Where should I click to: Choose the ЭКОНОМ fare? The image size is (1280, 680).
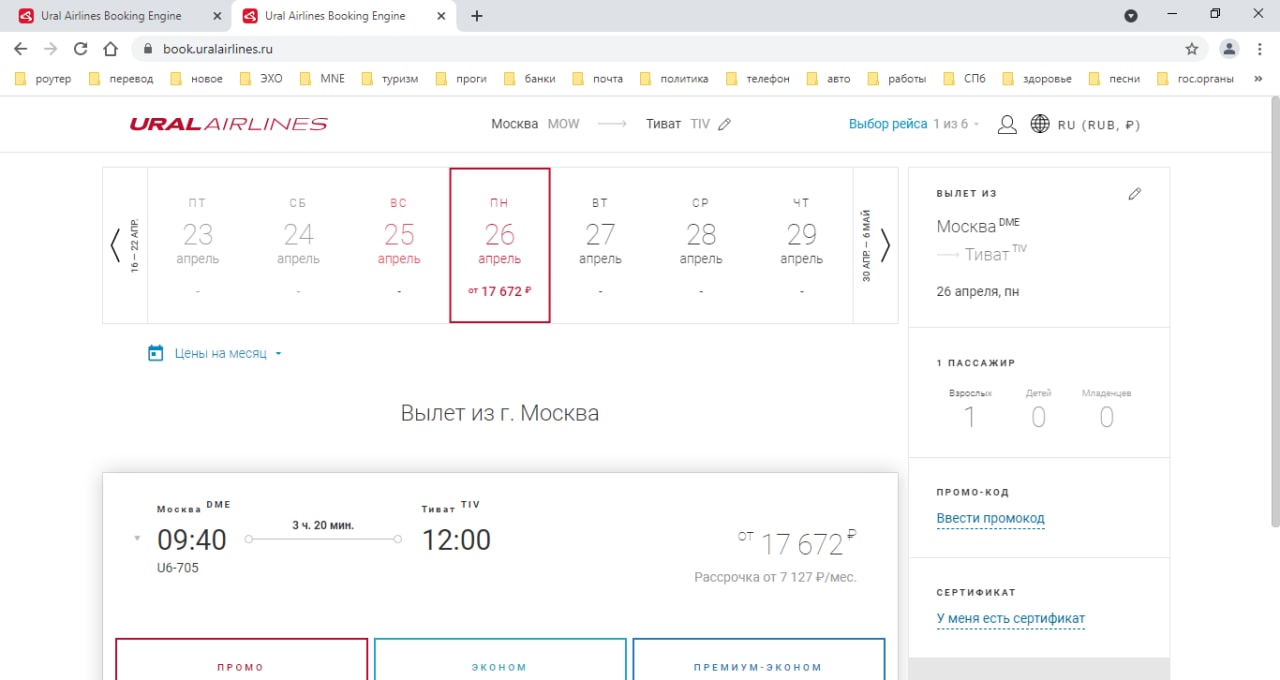[500, 660]
